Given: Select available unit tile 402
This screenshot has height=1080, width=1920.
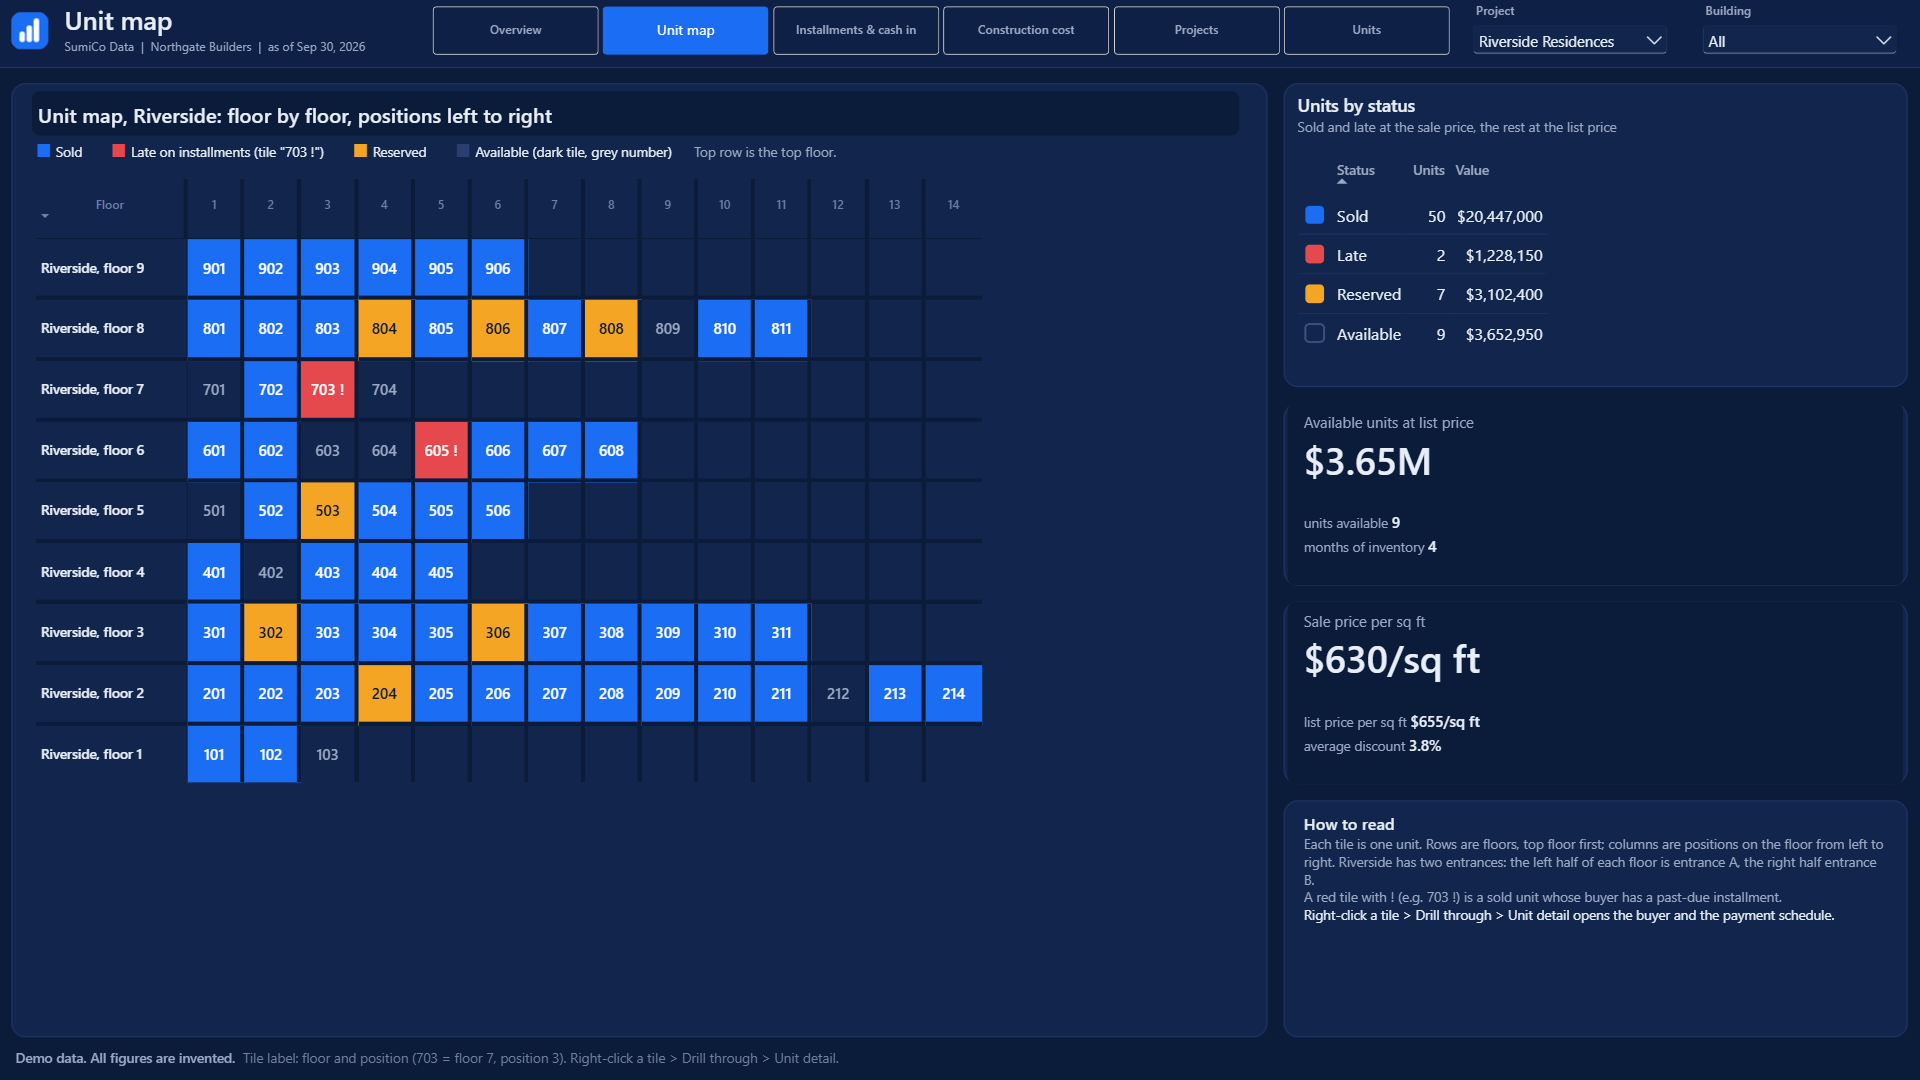Looking at the screenshot, I should click(270, 572).
